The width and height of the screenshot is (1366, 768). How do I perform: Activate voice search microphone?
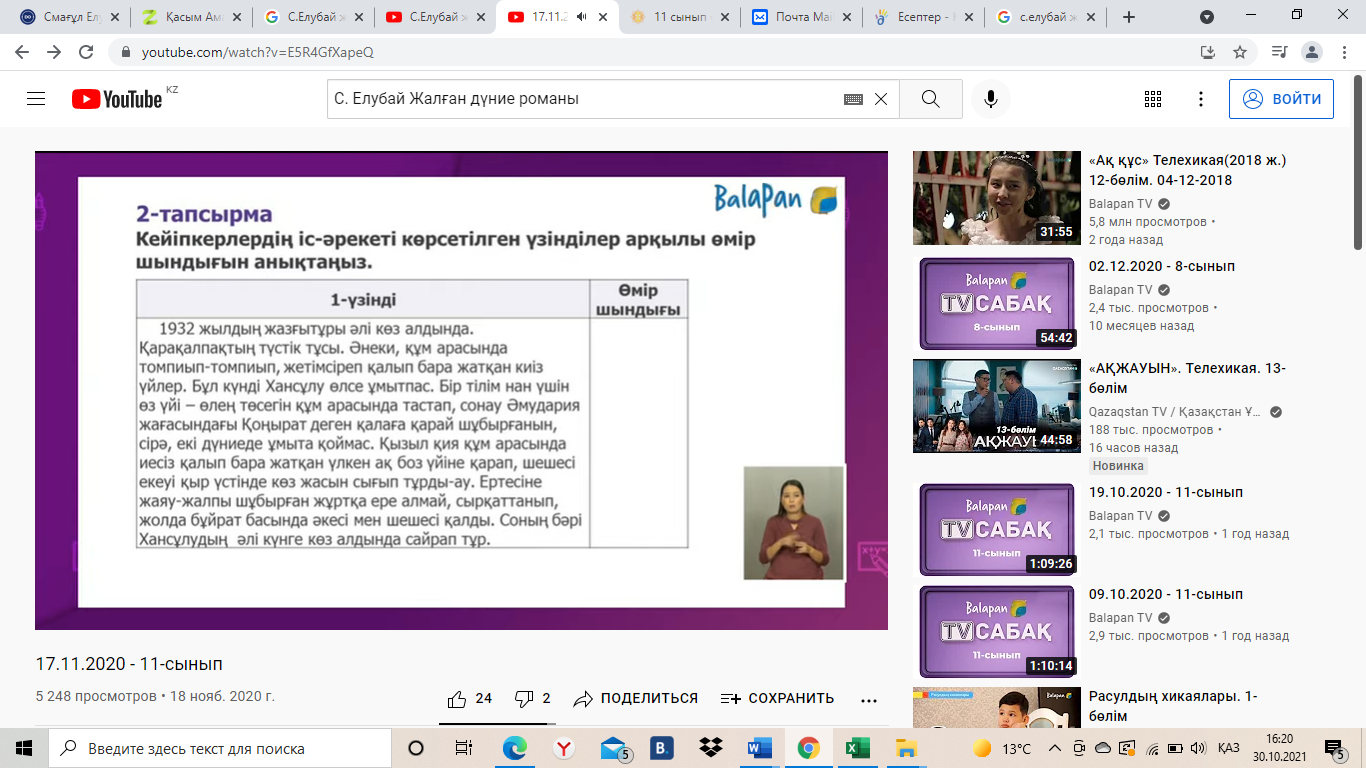click(x=991, y=99)
